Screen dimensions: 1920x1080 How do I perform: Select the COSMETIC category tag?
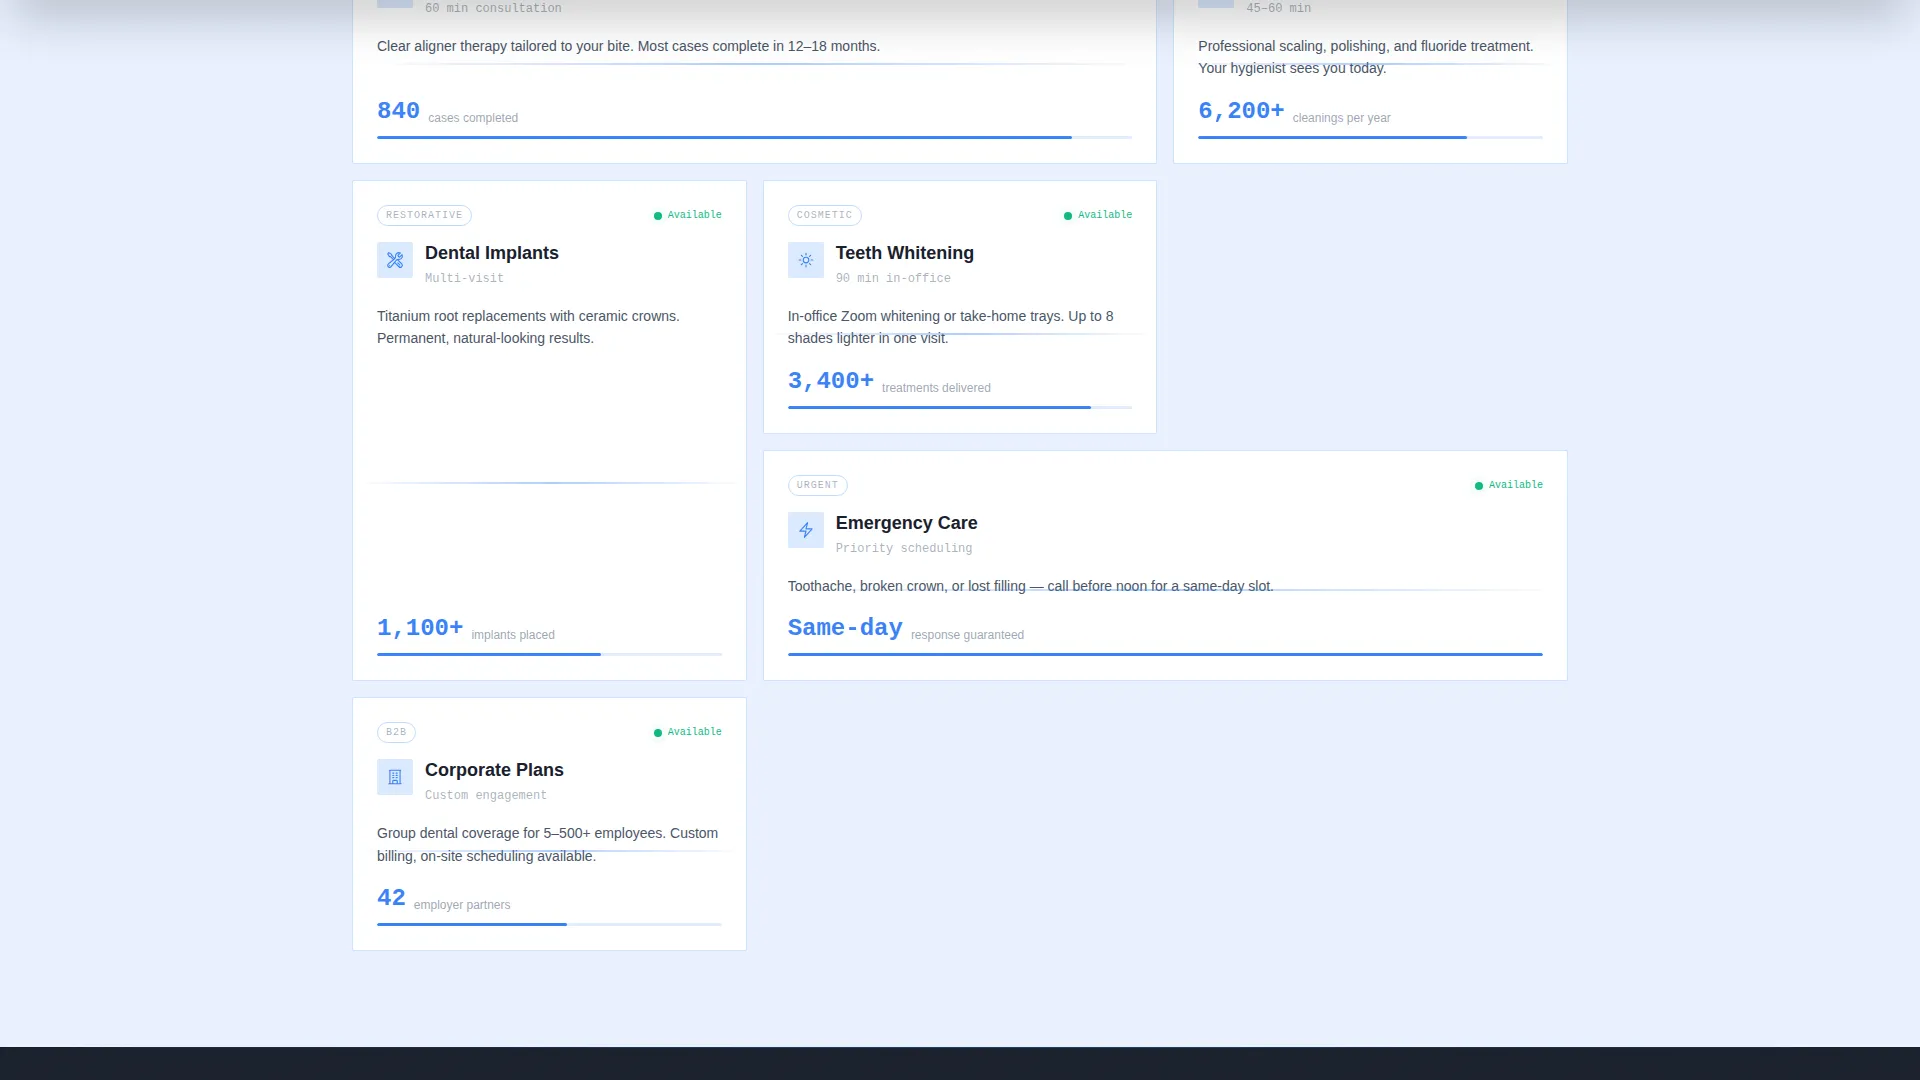click(x=824, y=215)
